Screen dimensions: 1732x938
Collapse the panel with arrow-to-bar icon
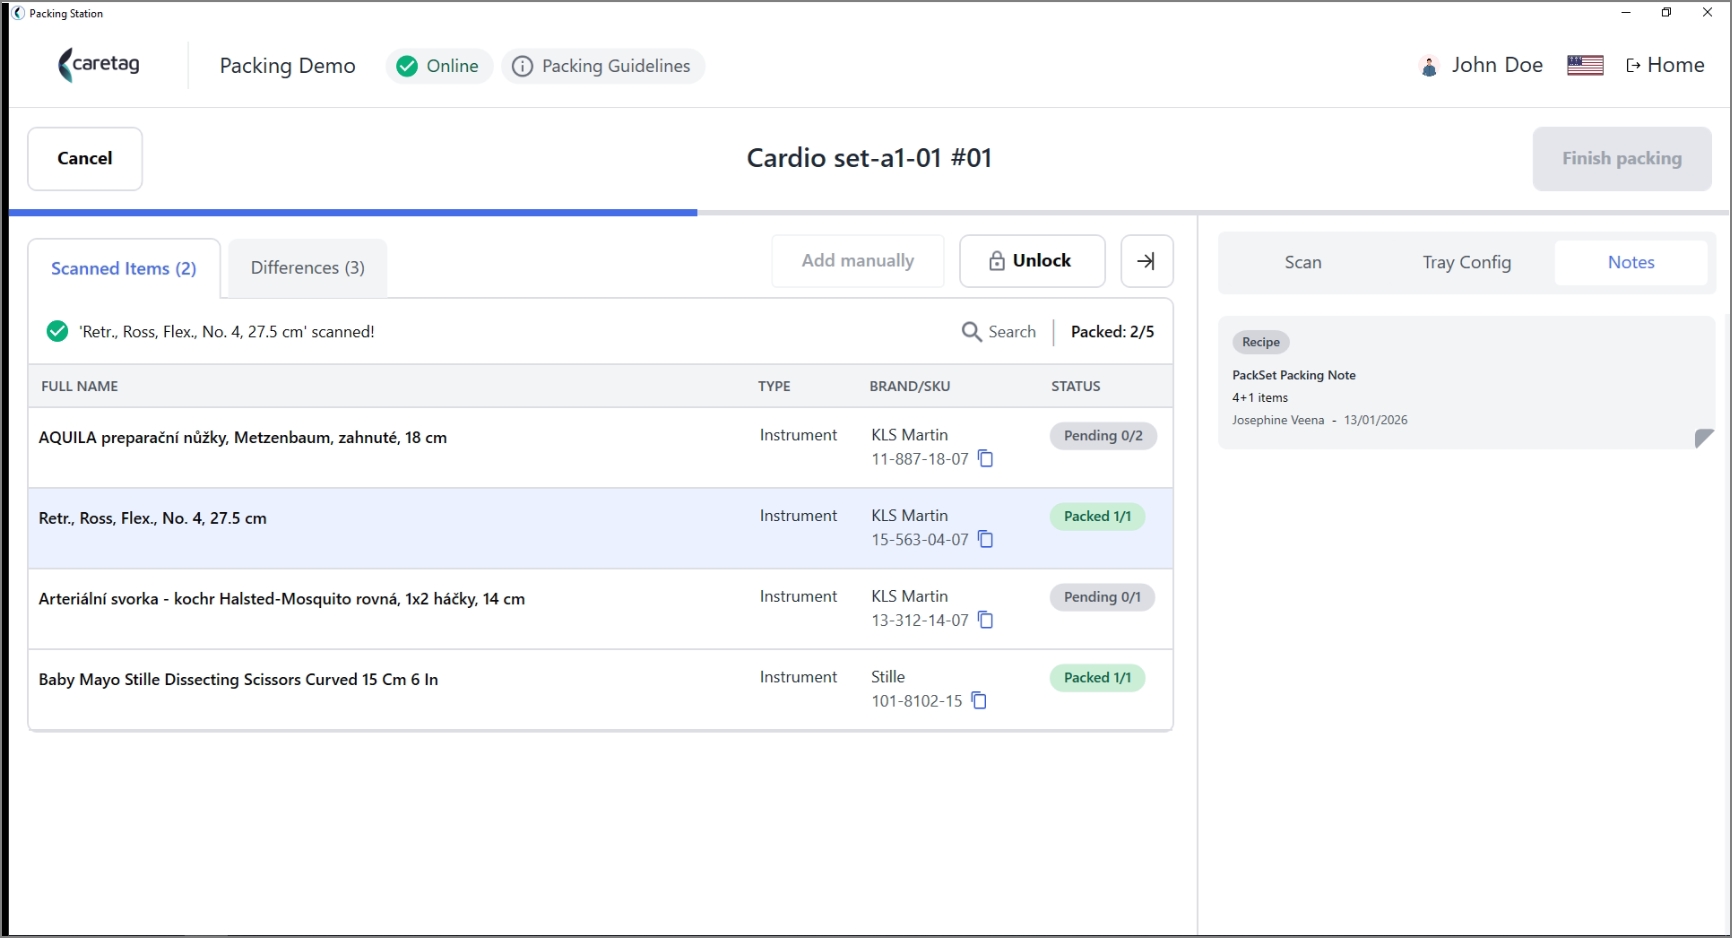click(x=1147, y=261)
